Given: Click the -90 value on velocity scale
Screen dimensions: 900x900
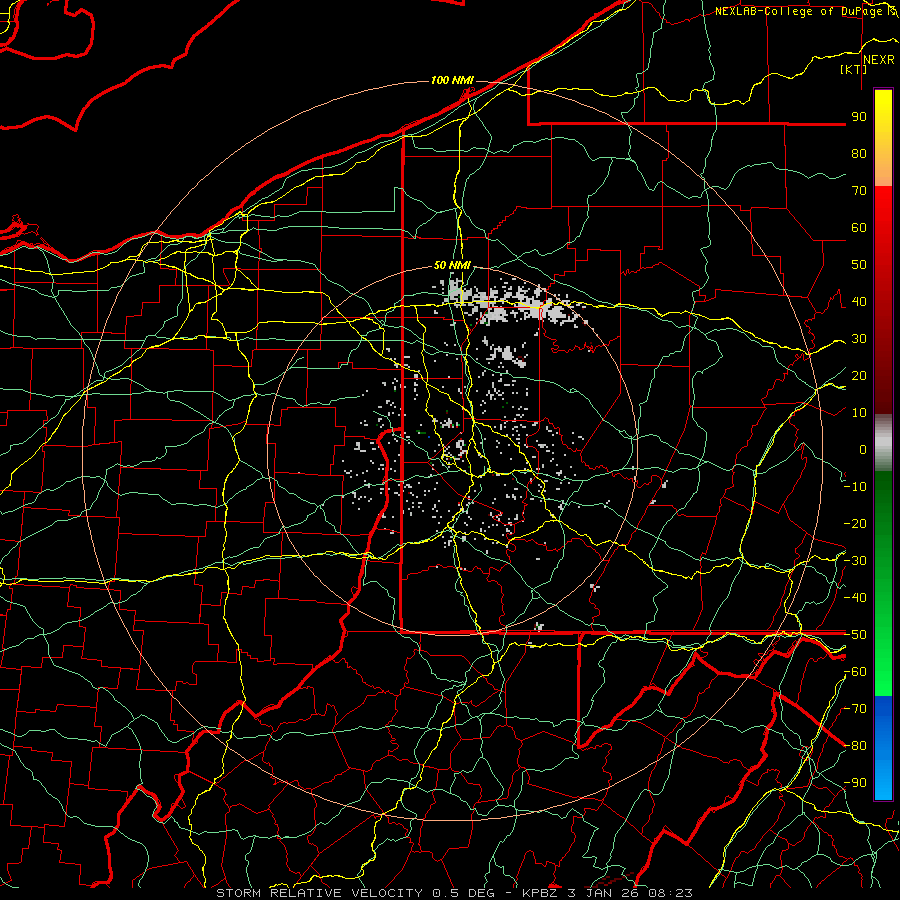Looking at the screenshot, I should [x=855, y=783].
